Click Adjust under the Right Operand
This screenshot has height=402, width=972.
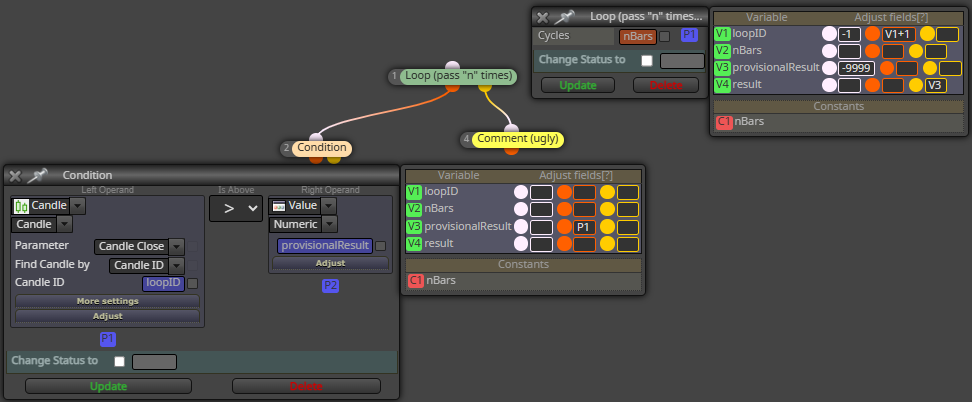pos(330,263)
